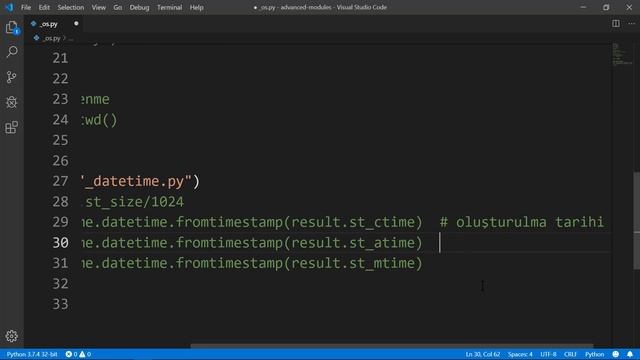Open the Edit menu
The image size is (640, 360).
(44, 7)
